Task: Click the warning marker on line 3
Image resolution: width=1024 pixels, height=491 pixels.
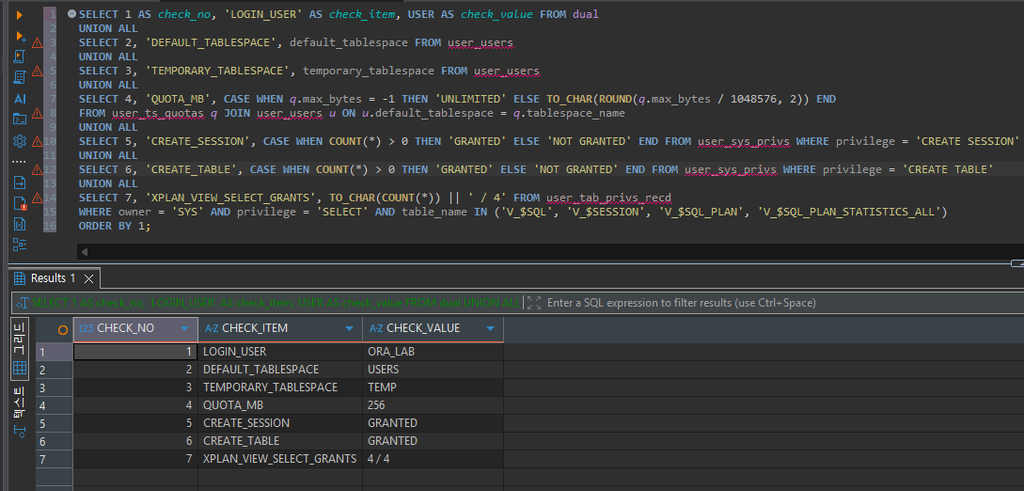Action: coord(37,43)
